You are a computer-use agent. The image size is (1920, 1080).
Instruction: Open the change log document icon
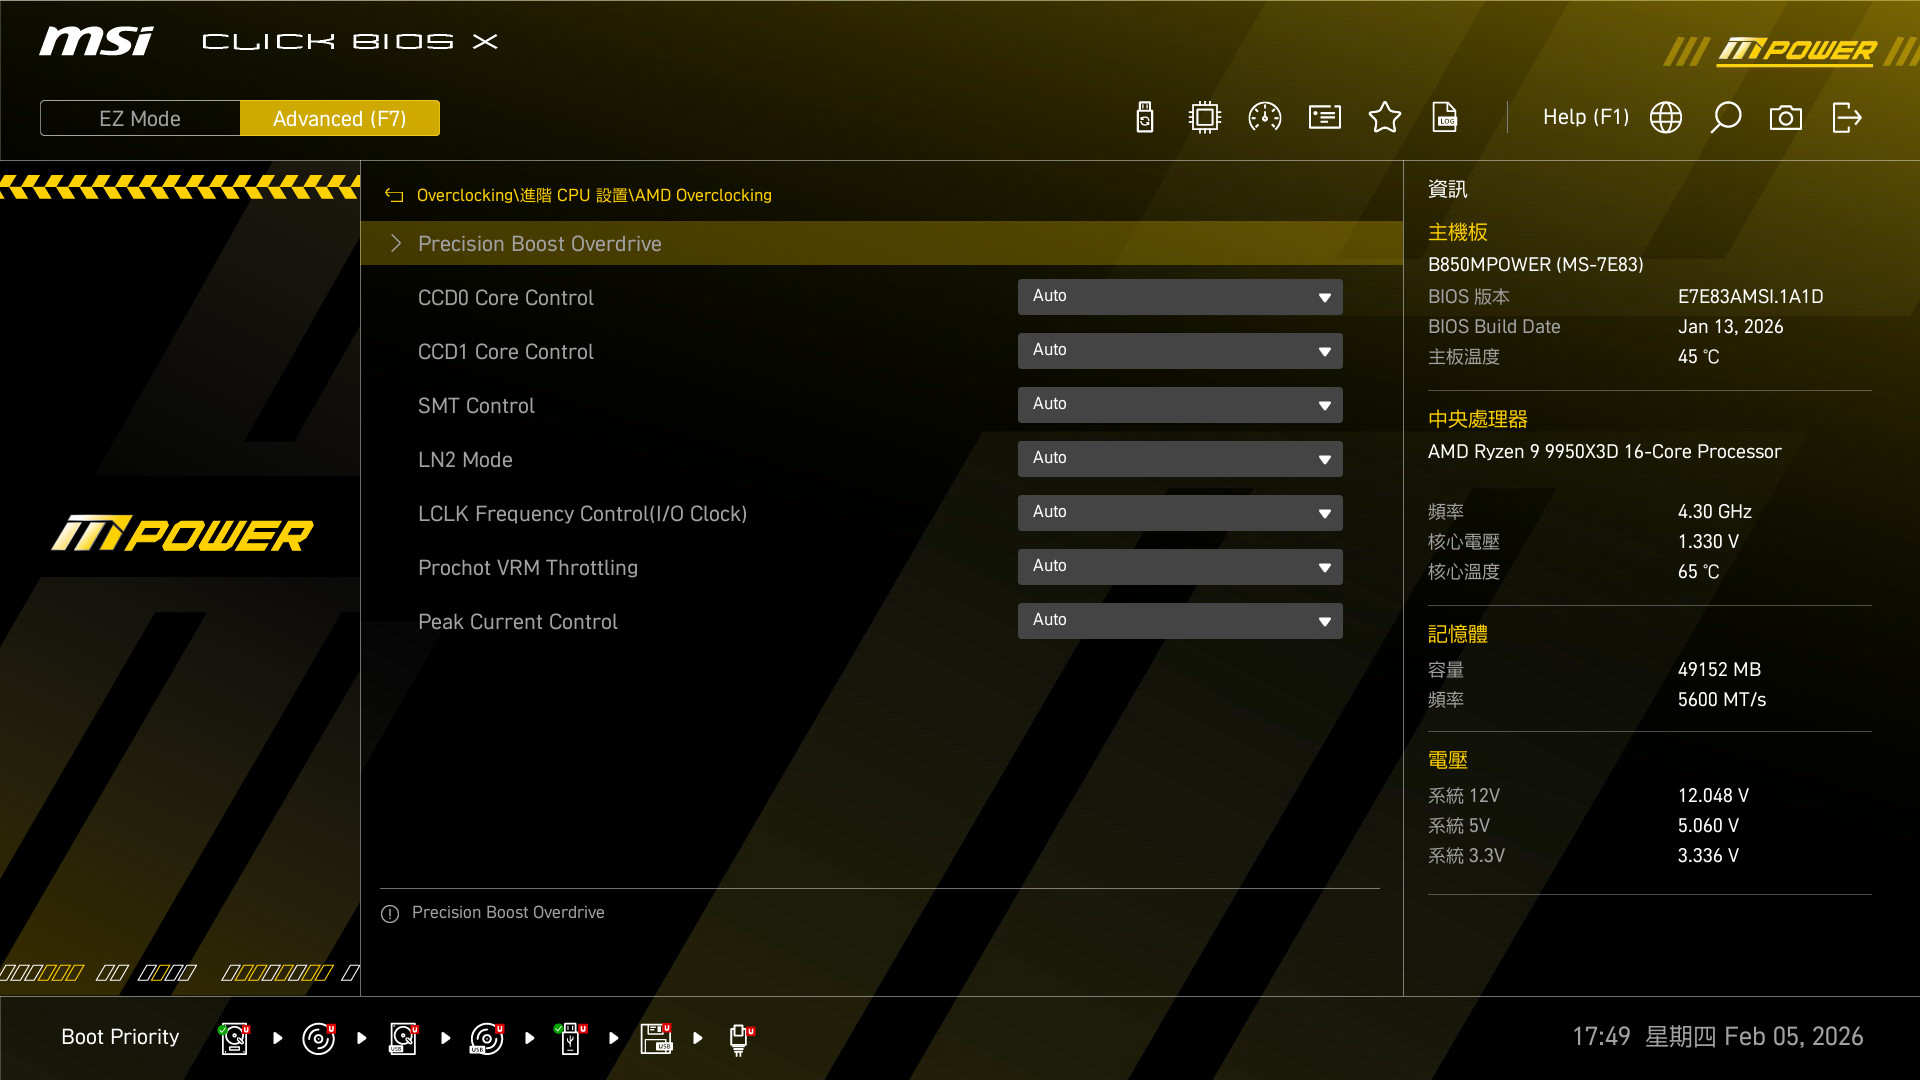pos(1445,118)
